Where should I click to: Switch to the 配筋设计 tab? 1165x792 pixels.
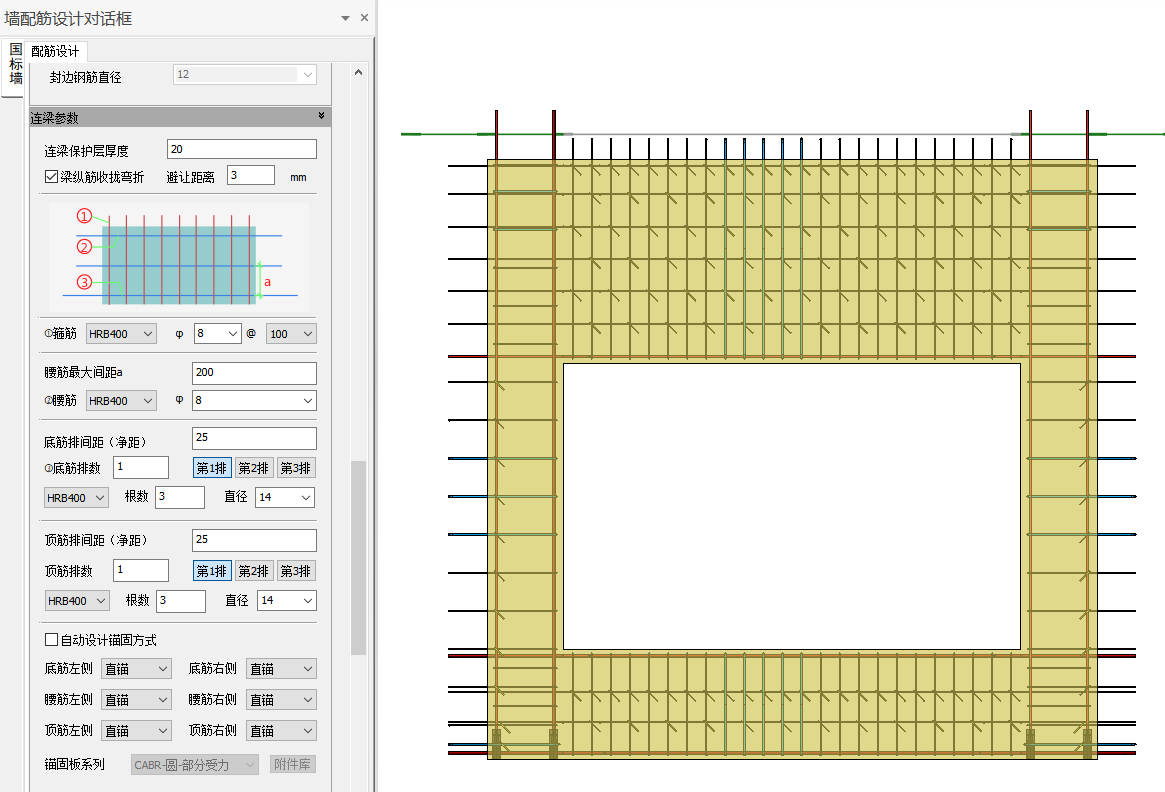(x=55, y=51)
